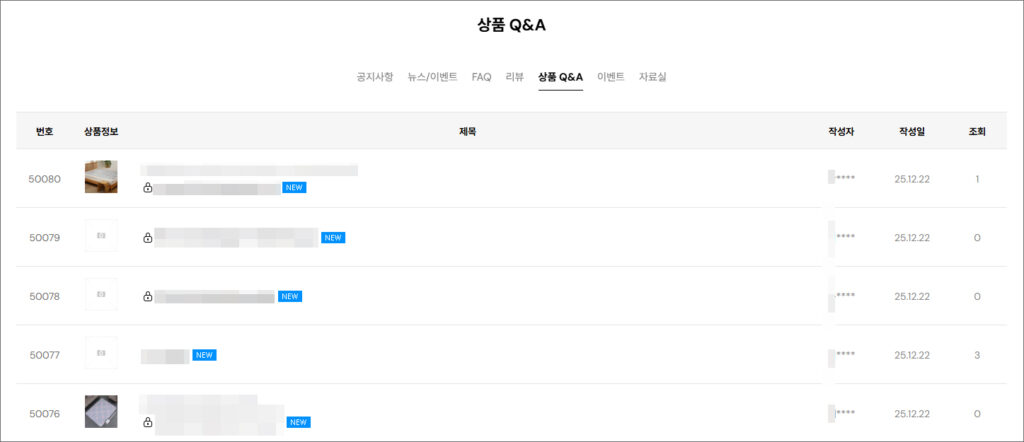
Task: Select the 리뷰 tab
Action: tap(515, 77)
